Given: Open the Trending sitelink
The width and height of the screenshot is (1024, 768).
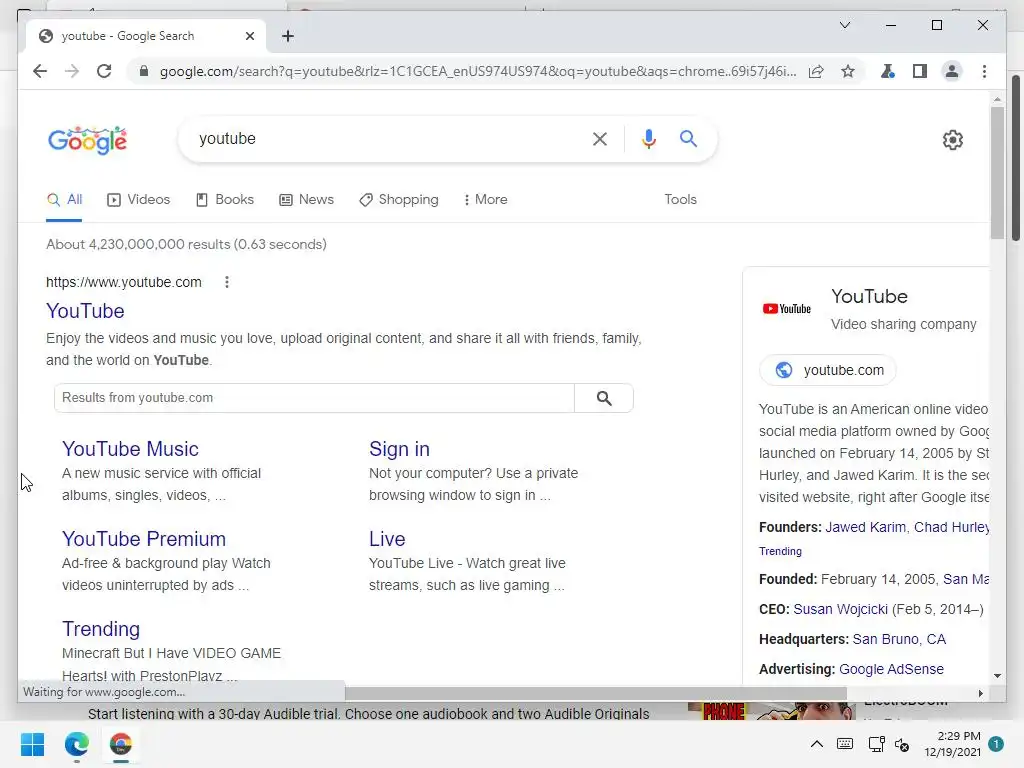Looking at the screenshot, I should 101,629.
